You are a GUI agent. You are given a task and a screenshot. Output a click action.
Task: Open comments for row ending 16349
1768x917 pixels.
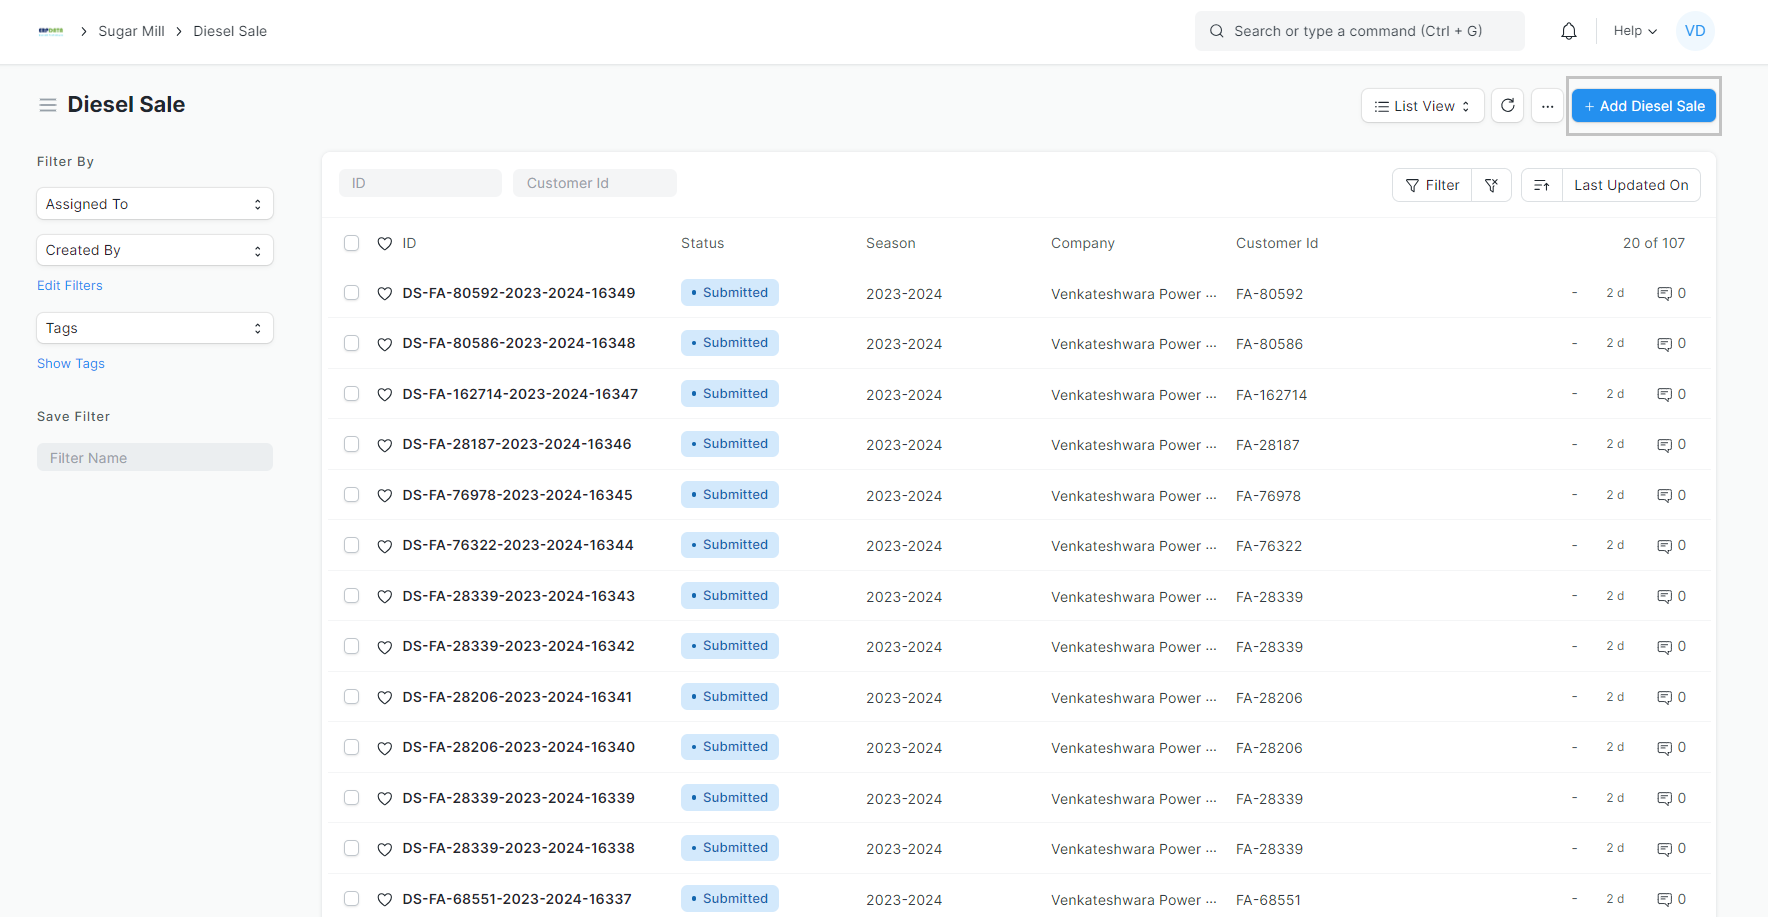[x=1671, y=294]
